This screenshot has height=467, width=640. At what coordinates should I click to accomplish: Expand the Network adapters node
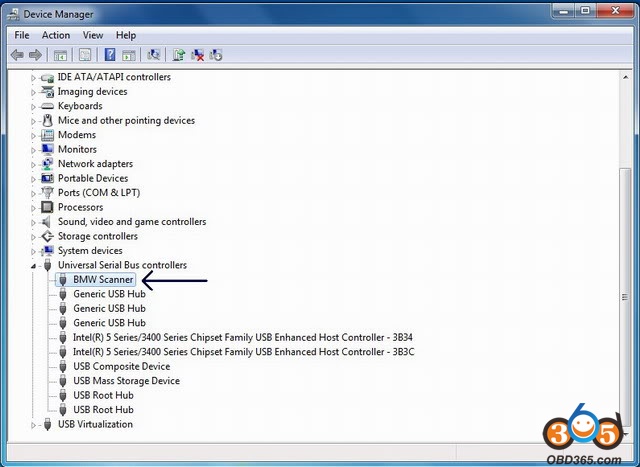[33, 165]
